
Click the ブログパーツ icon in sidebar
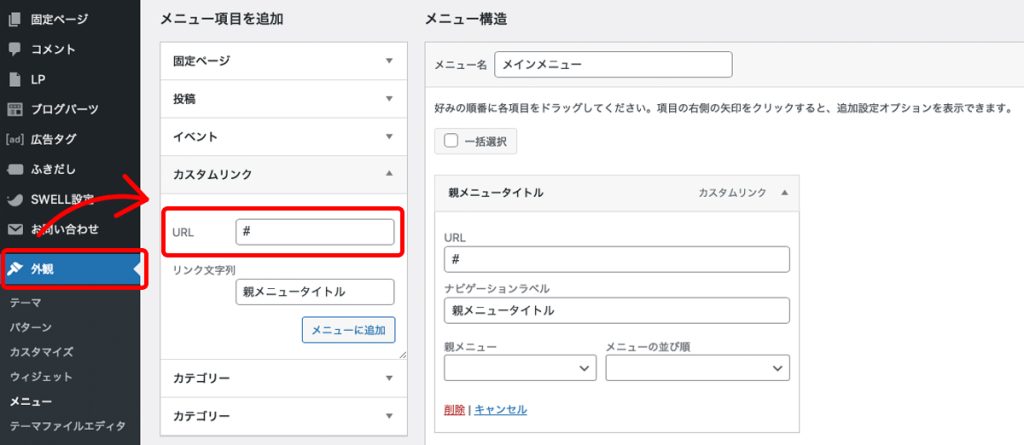pos(14,109)
